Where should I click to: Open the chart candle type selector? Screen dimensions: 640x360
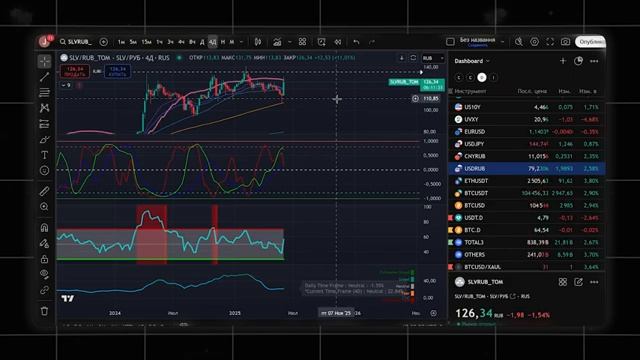tap(258, 42)
